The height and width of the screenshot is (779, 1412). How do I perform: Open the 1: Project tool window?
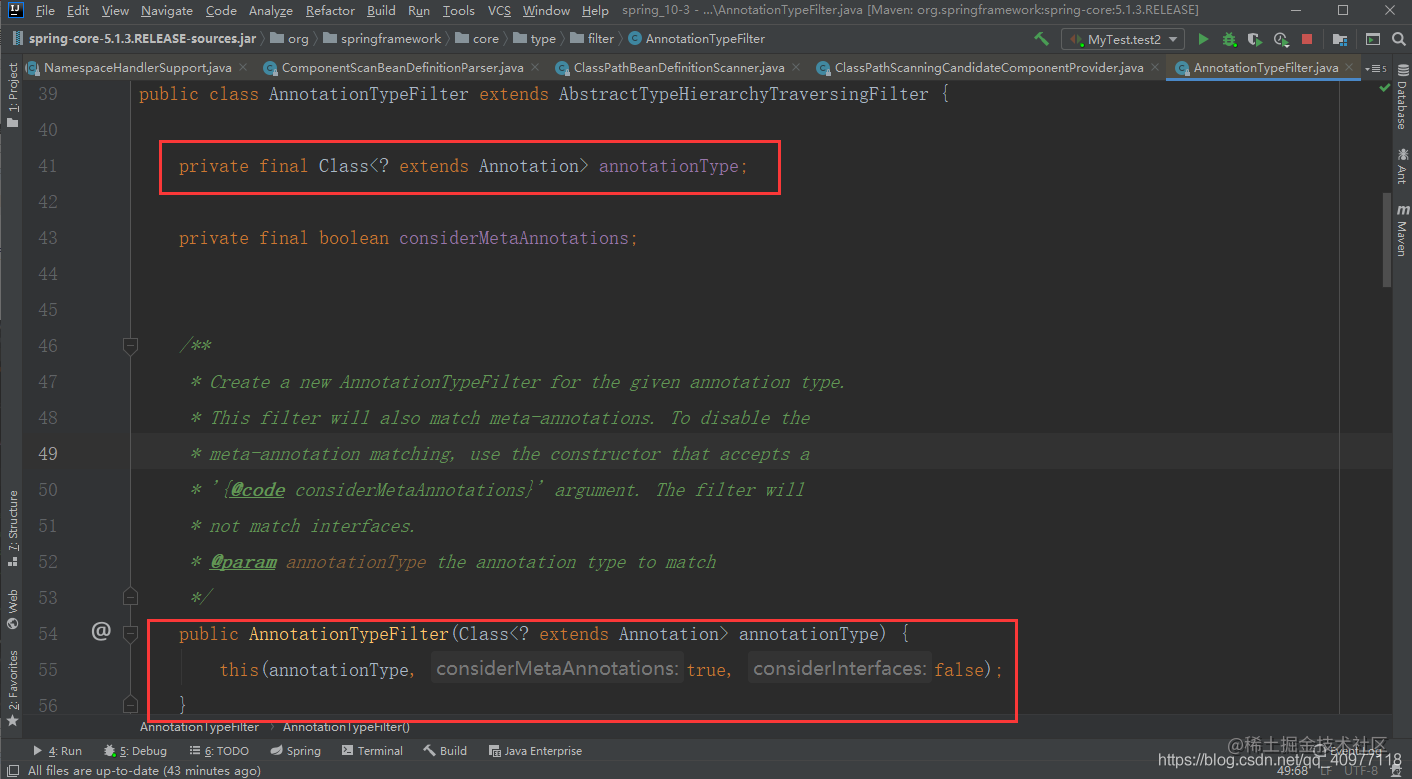(x=12, y=96)
